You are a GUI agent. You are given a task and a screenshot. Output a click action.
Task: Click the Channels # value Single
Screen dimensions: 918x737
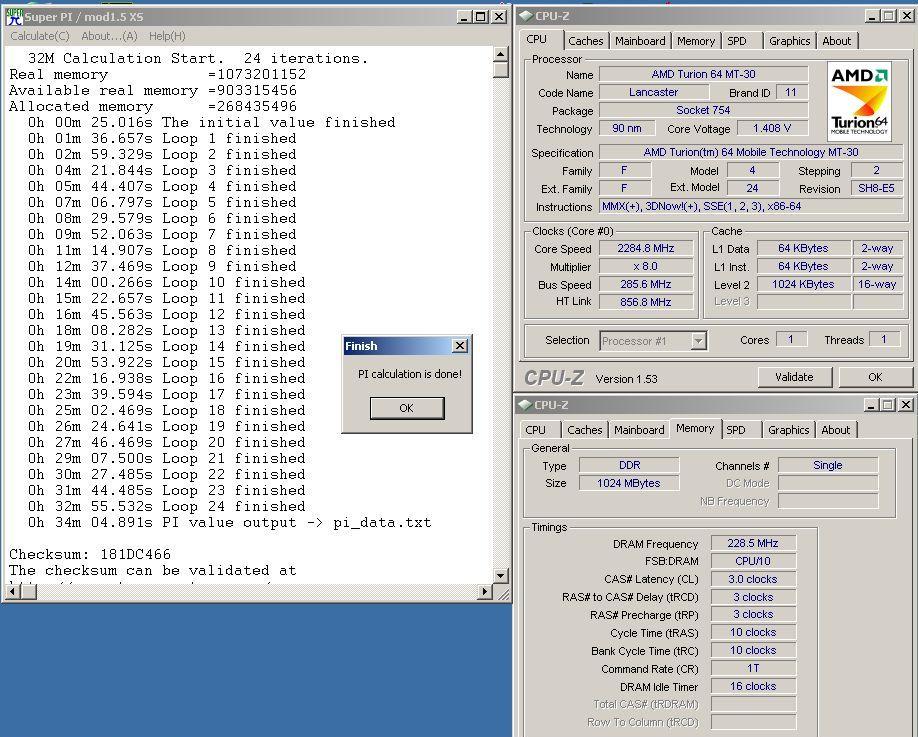(x=828, y=465)
